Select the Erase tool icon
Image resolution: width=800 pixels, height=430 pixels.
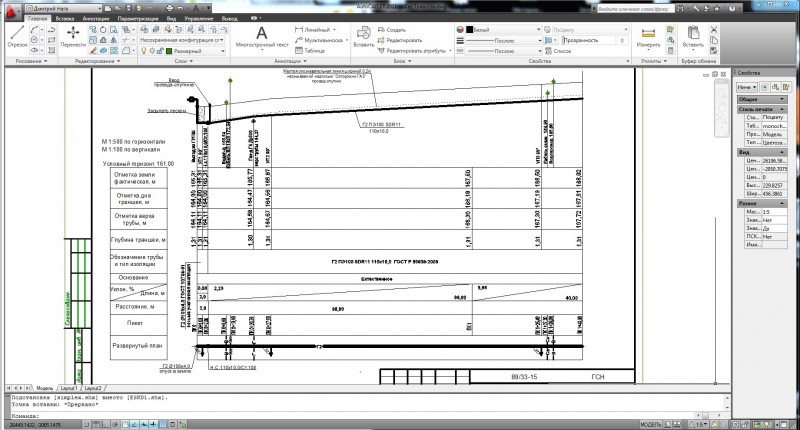coord(93,50)
